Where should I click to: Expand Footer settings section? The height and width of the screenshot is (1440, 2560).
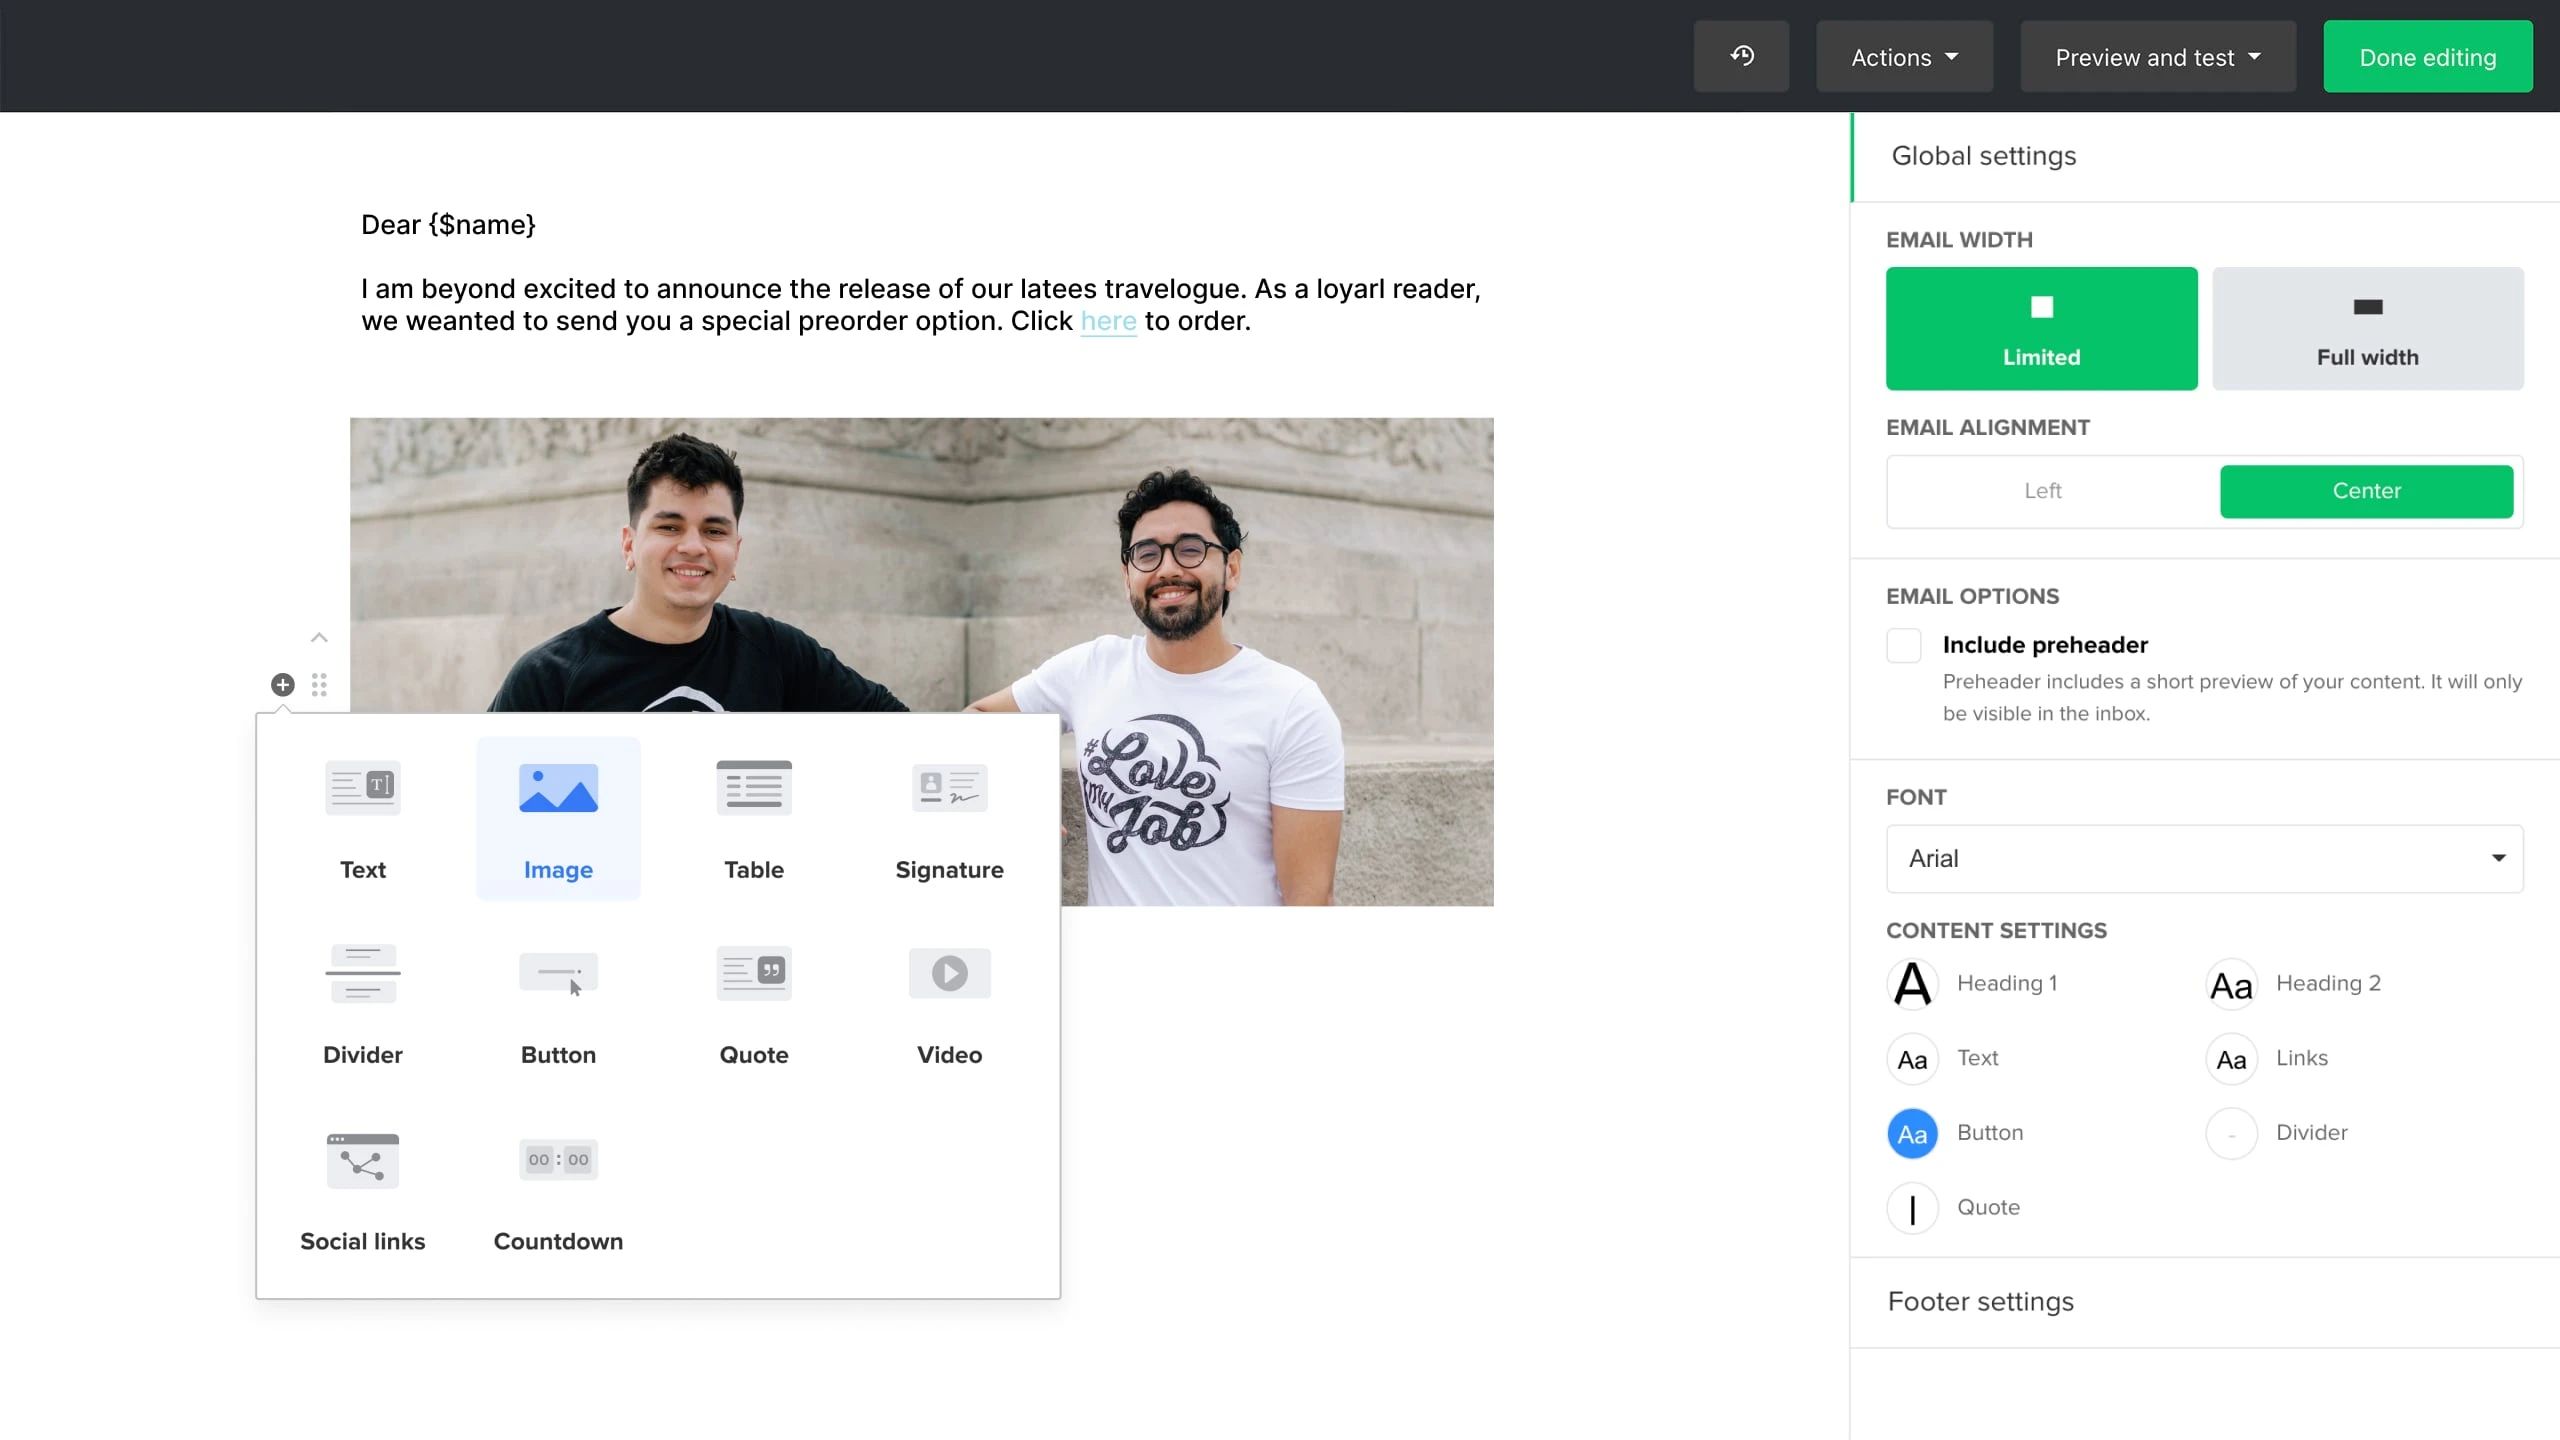[1980, 1301]
